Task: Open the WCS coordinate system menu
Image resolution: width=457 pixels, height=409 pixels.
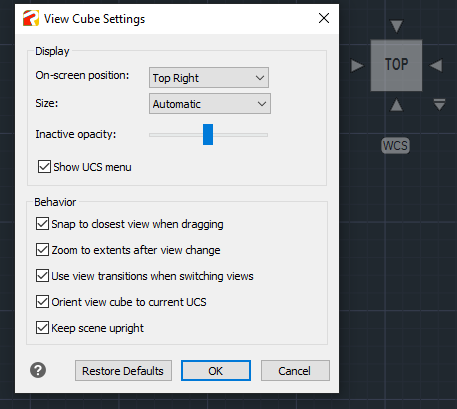Action: 395,146
